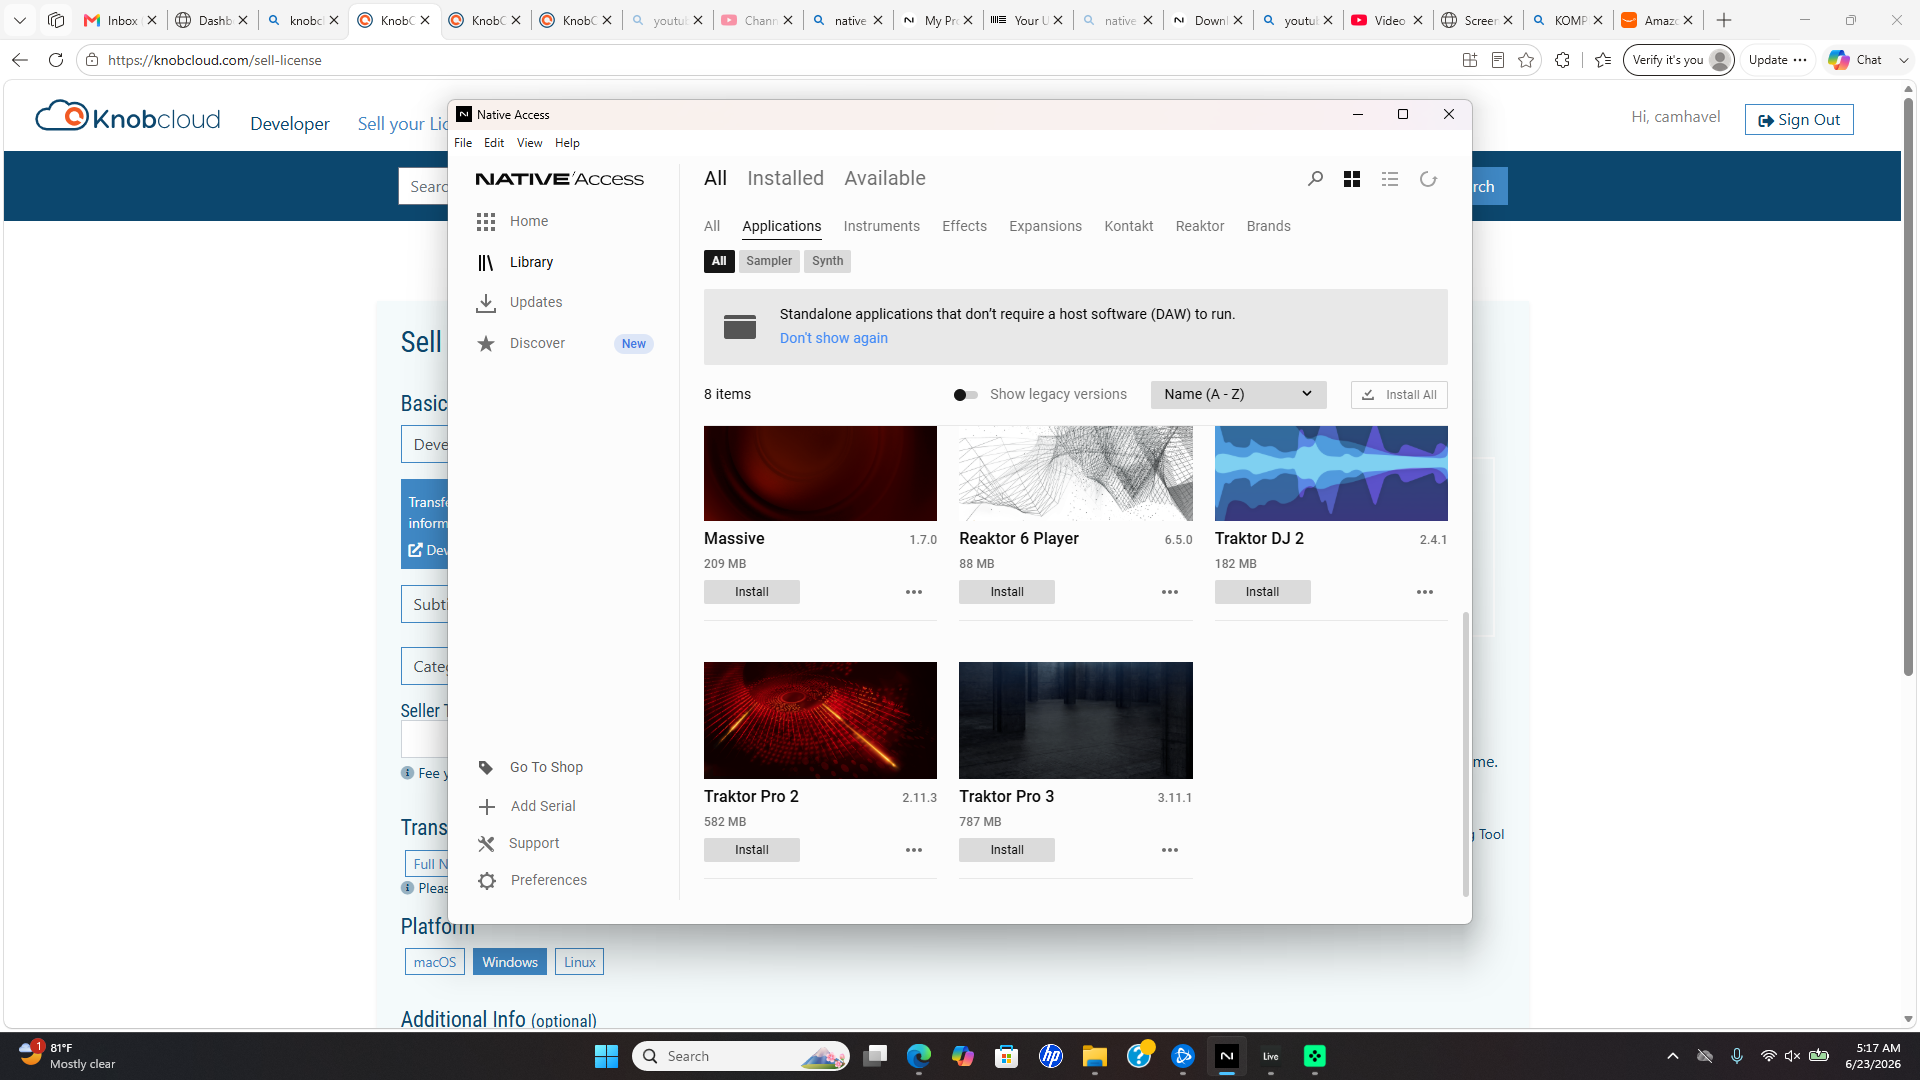
Task: Open the Edit menu
Action: click(x=494, y=143)
